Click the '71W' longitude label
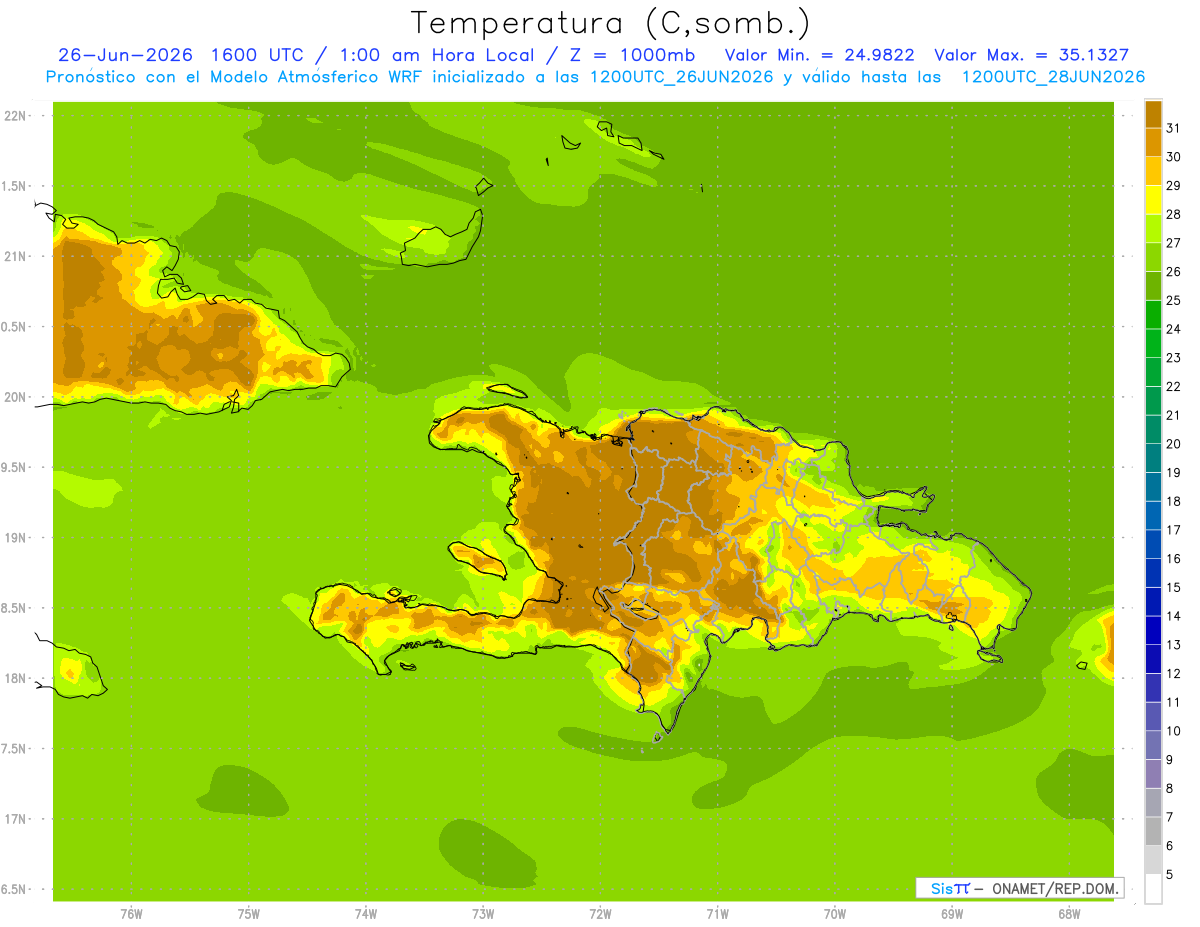The height and width of the screenshot is (927, 1200). pyautogui.click(x=717, y=914)
